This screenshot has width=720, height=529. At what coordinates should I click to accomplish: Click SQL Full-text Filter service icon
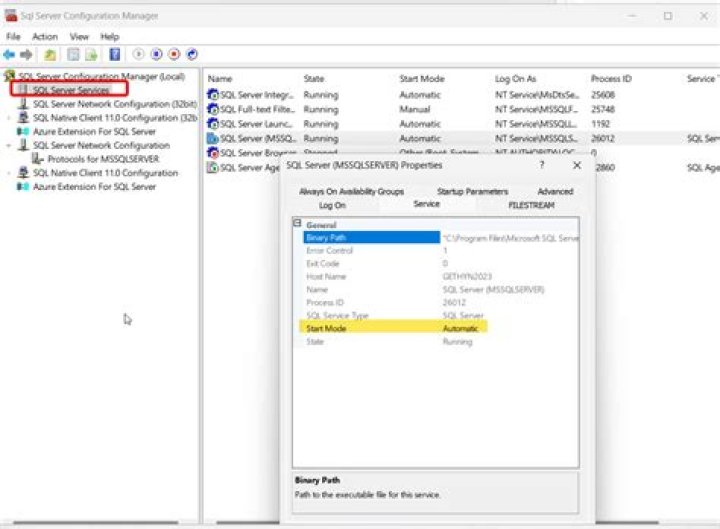point(213,109)
